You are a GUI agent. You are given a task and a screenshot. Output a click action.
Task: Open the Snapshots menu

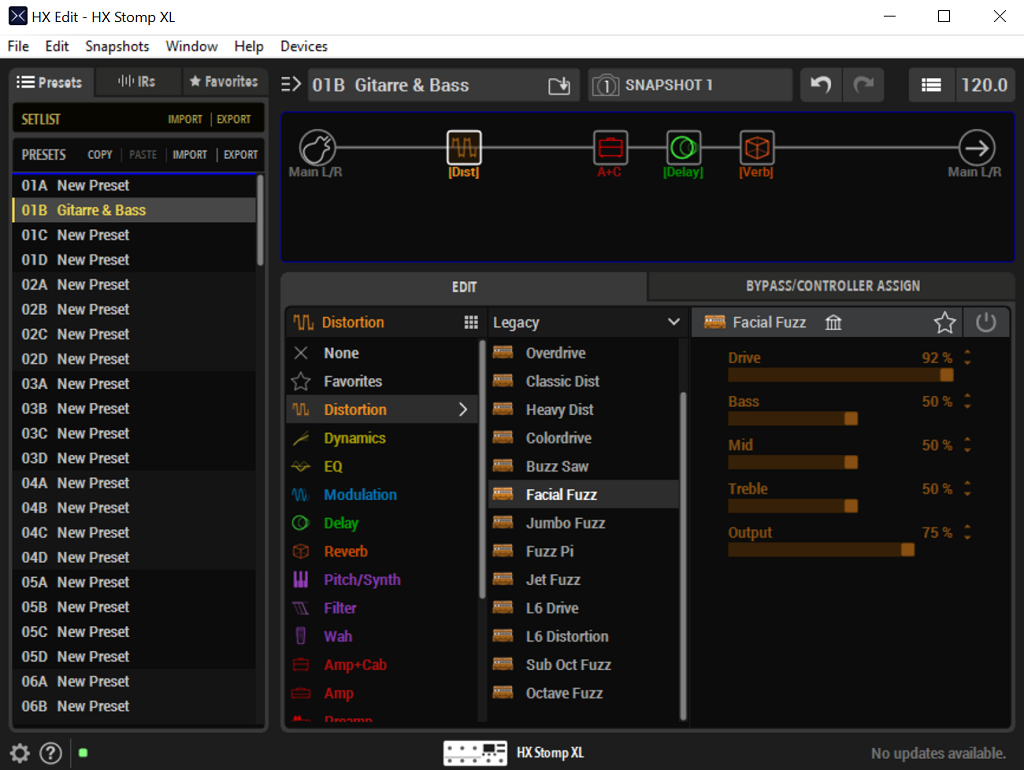[x=117, y=46]
